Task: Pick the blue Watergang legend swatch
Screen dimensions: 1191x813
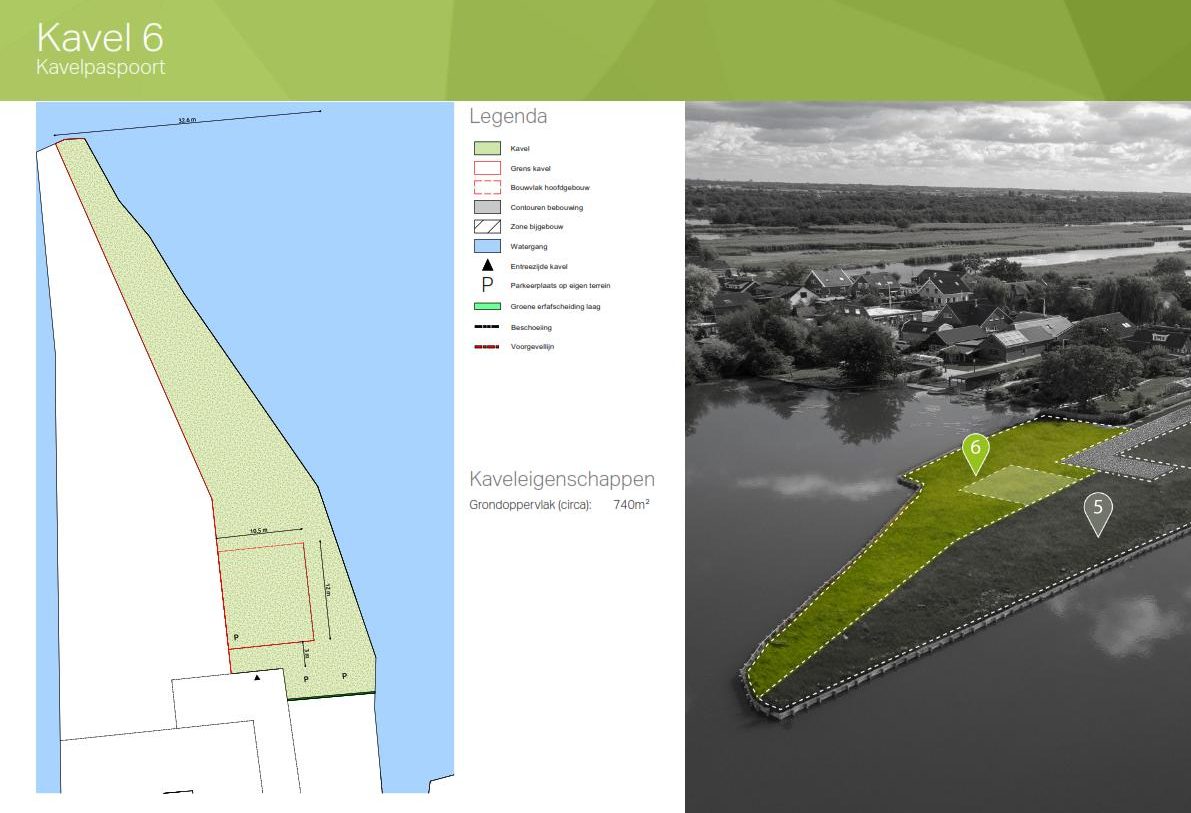Action: tap(487, 246)
